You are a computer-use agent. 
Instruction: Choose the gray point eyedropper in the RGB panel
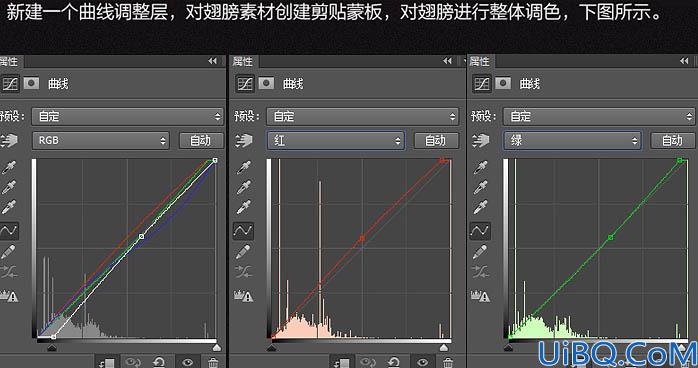coord(9,187)
